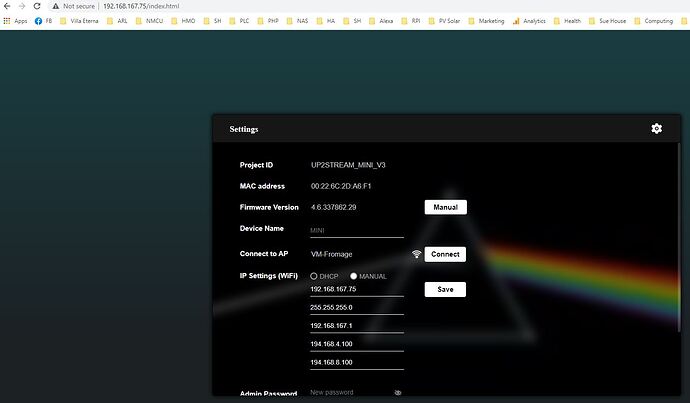690x403 pixels.
Task: Open the FB Facebook bookmark
Action: 43,21
